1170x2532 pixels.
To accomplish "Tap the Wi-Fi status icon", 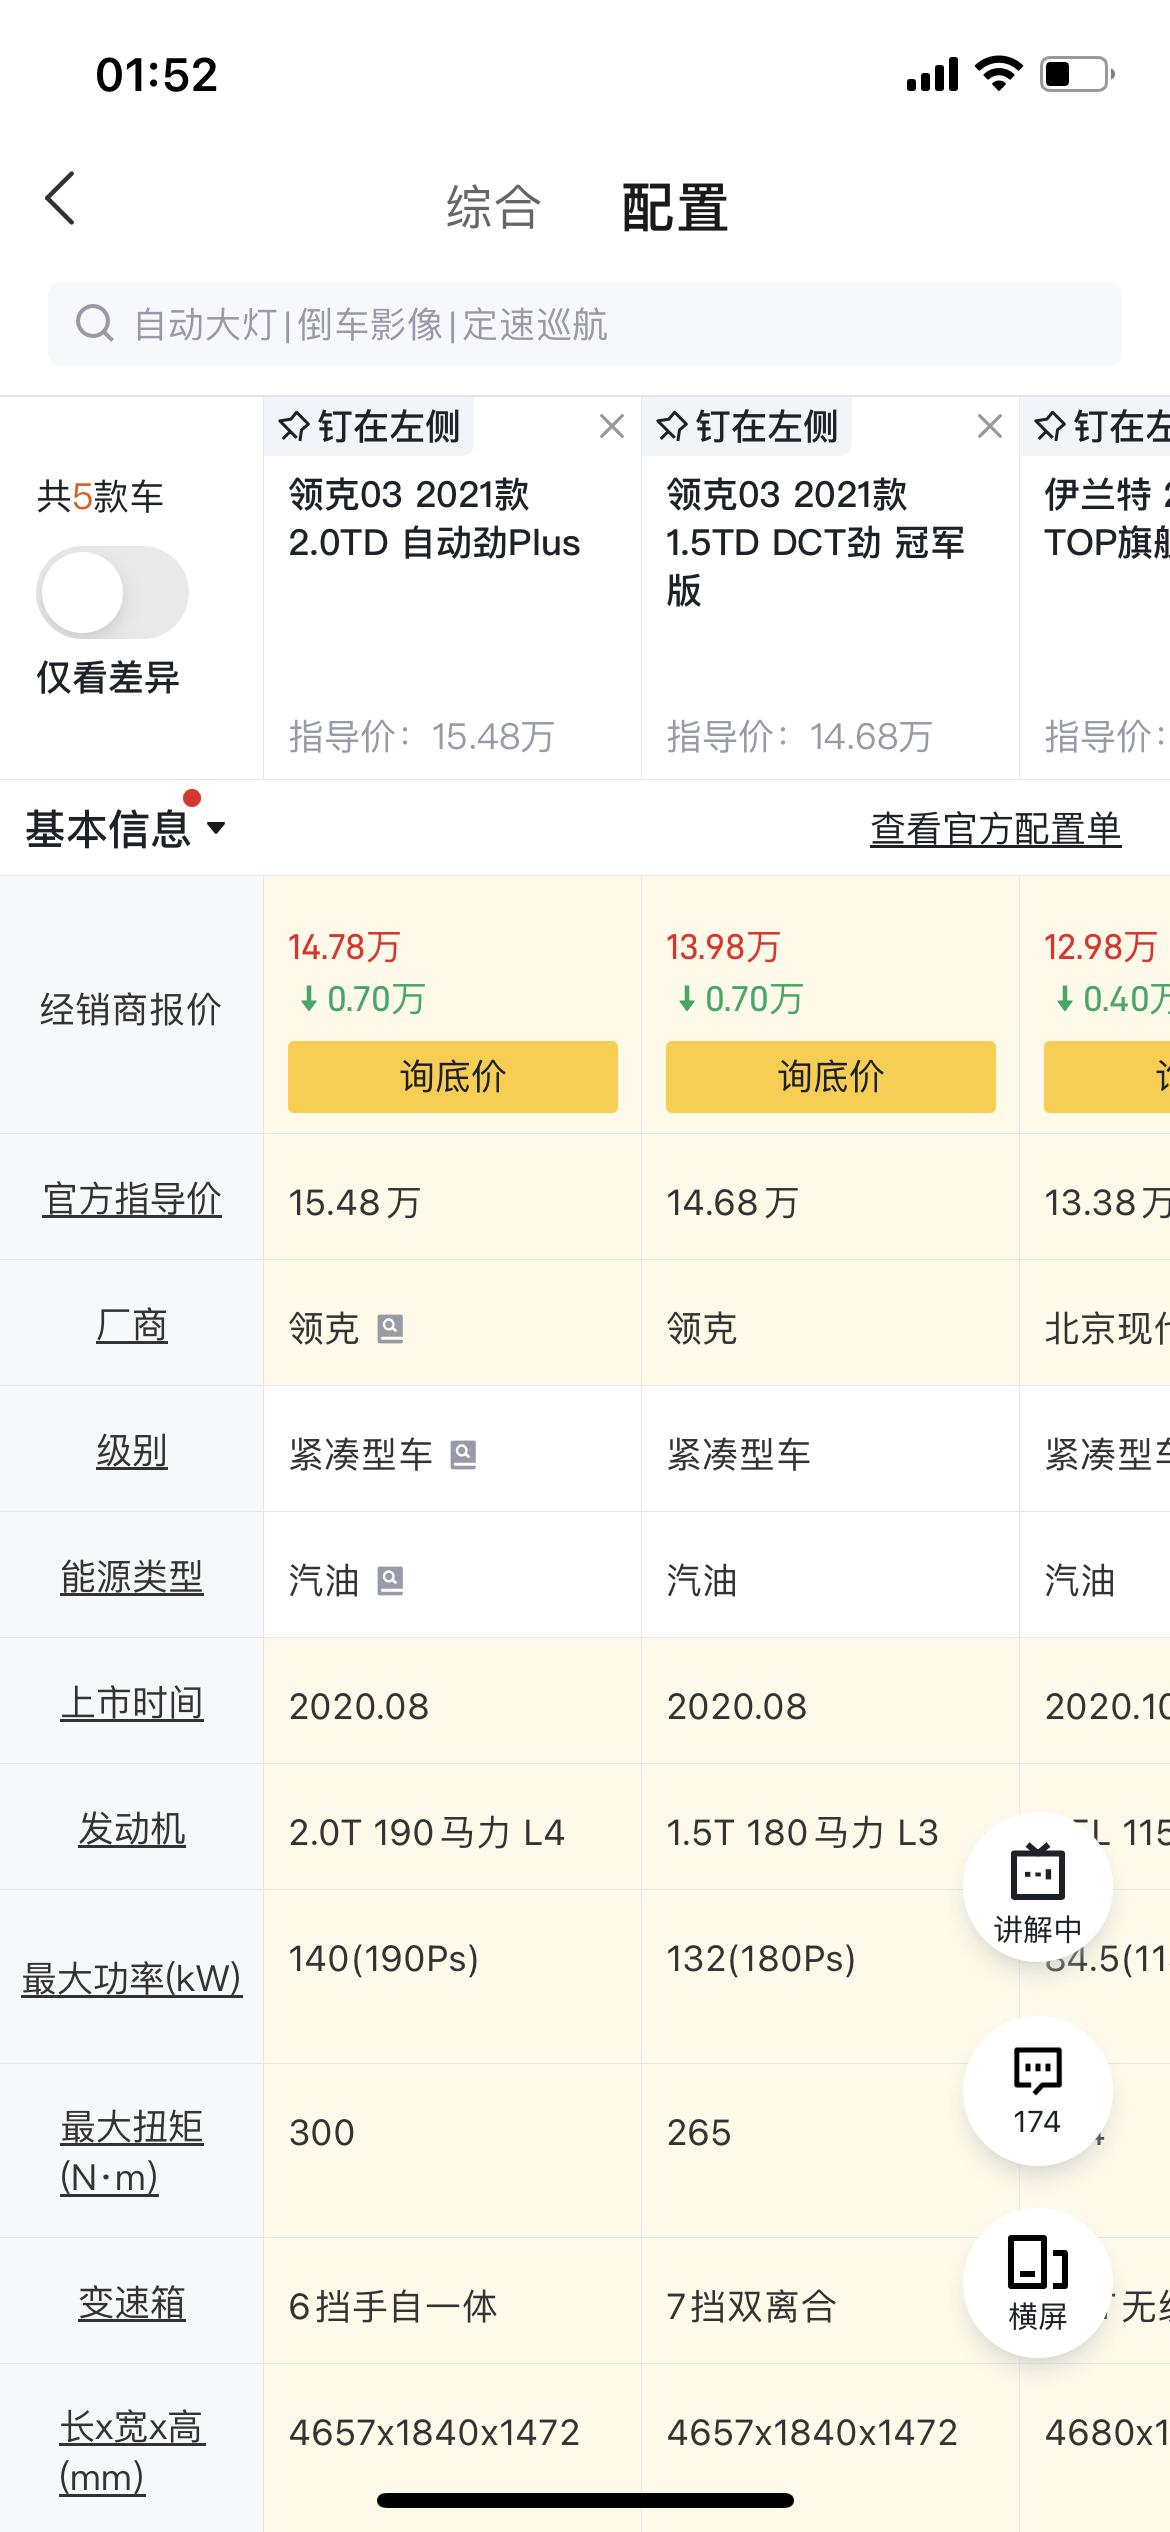I will click(998, 74).
